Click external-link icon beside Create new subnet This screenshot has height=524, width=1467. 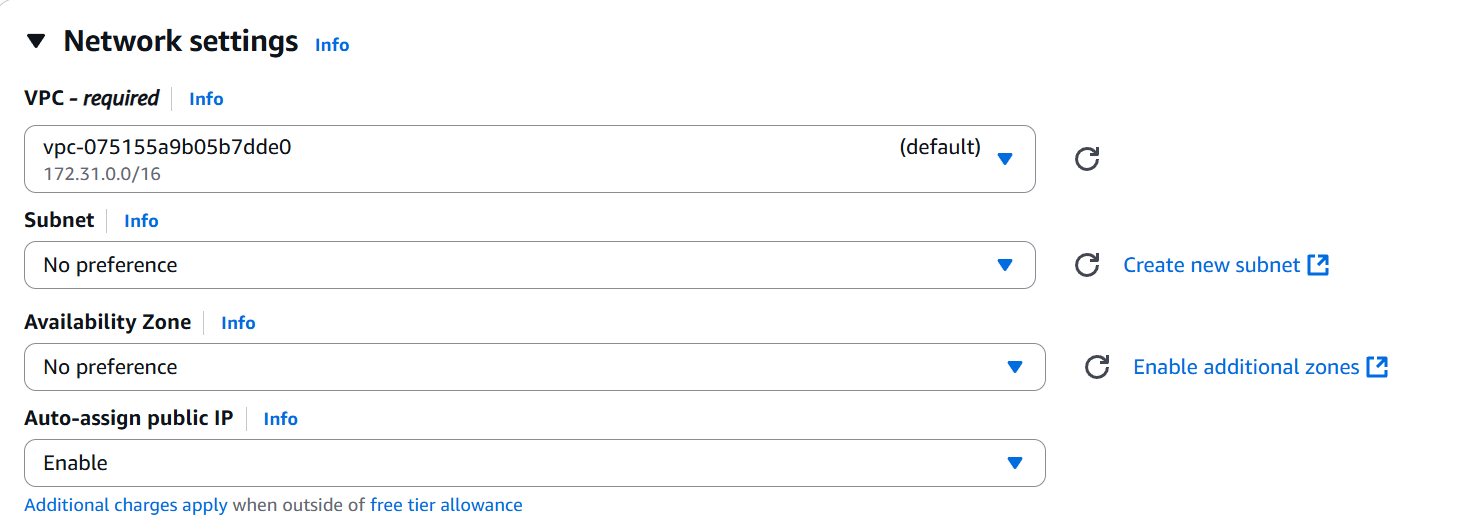[x=1319, y=265]
